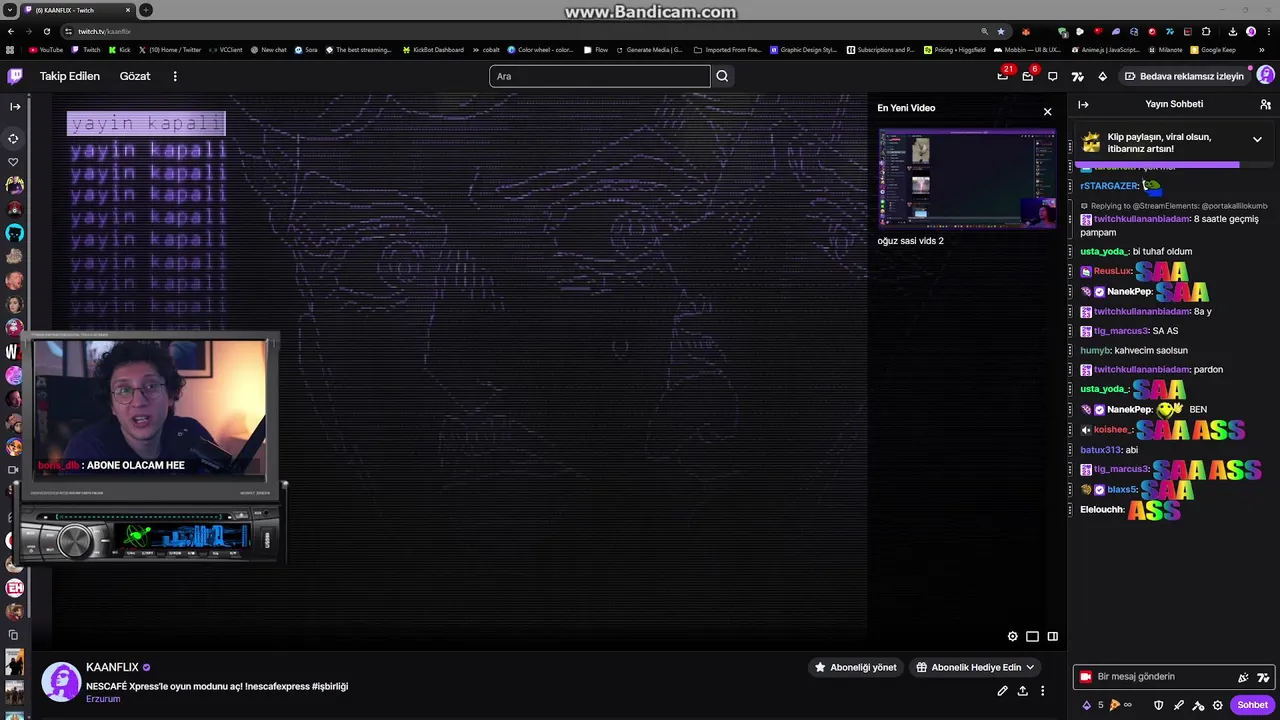
Task: Open the three-dot menu beside Gözat
Action: (175, 76)
